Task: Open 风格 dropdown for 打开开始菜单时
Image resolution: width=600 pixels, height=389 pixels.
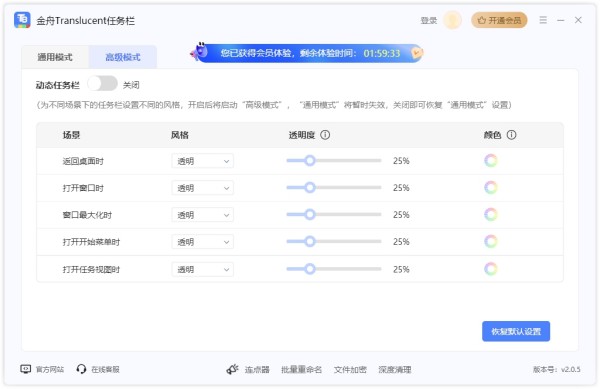Action: tap(202, 242)
